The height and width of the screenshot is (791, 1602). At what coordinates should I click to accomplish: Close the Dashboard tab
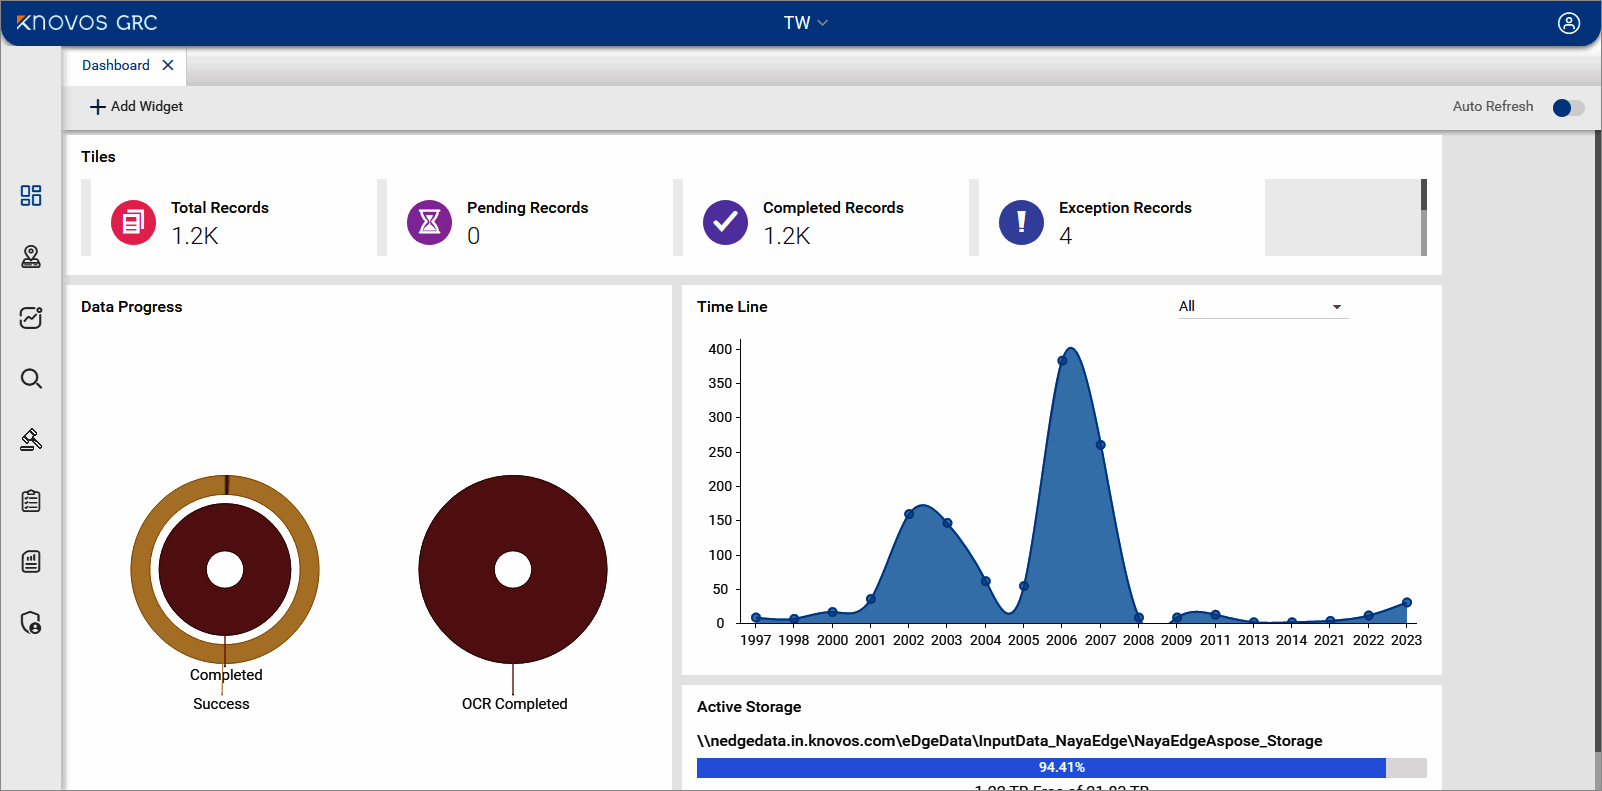point(168,66)
